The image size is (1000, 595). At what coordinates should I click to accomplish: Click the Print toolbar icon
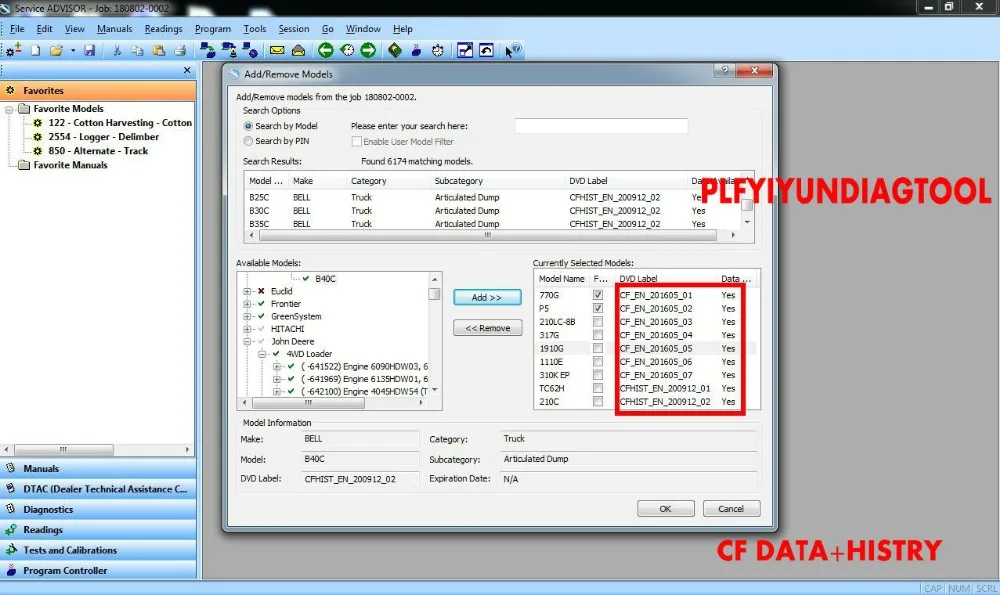[180, 50]
